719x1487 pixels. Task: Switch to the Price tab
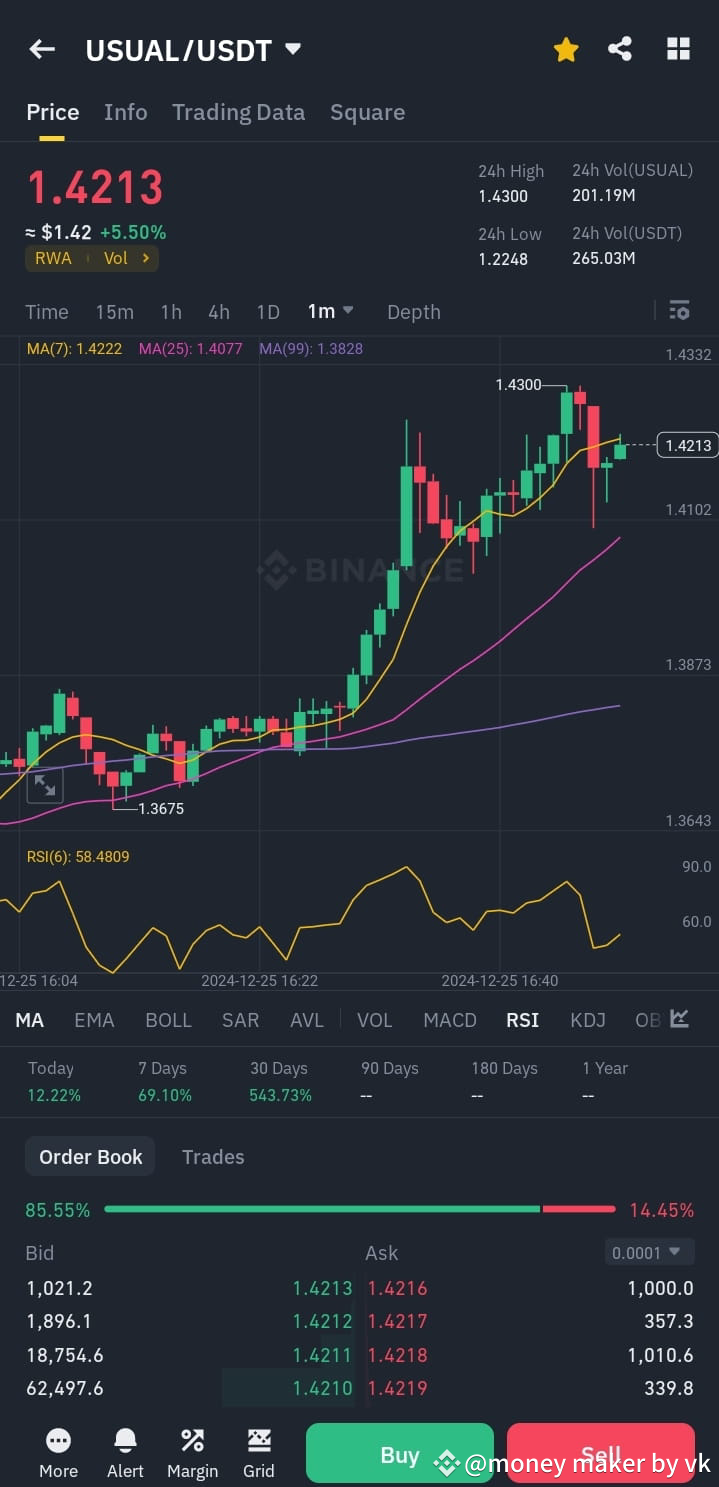pos(53,112)
